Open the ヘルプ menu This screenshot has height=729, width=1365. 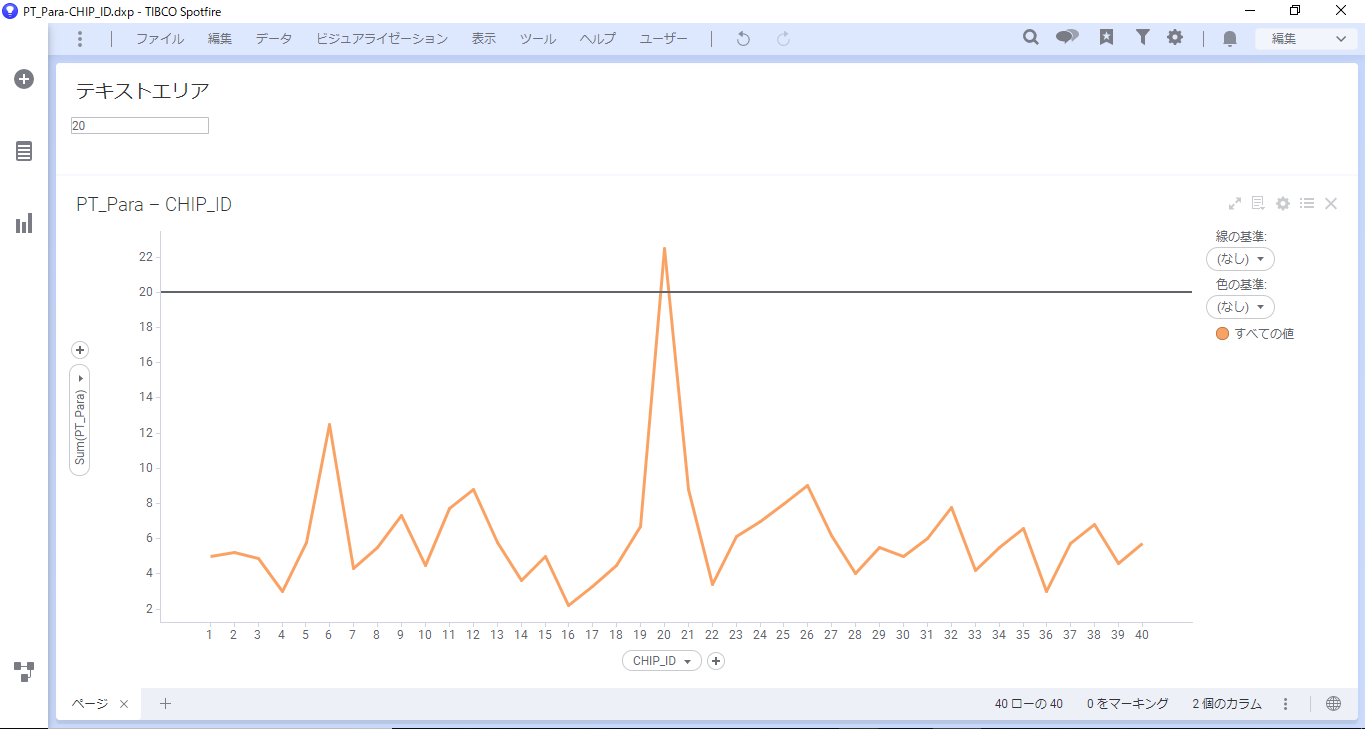tap(598, 39)
